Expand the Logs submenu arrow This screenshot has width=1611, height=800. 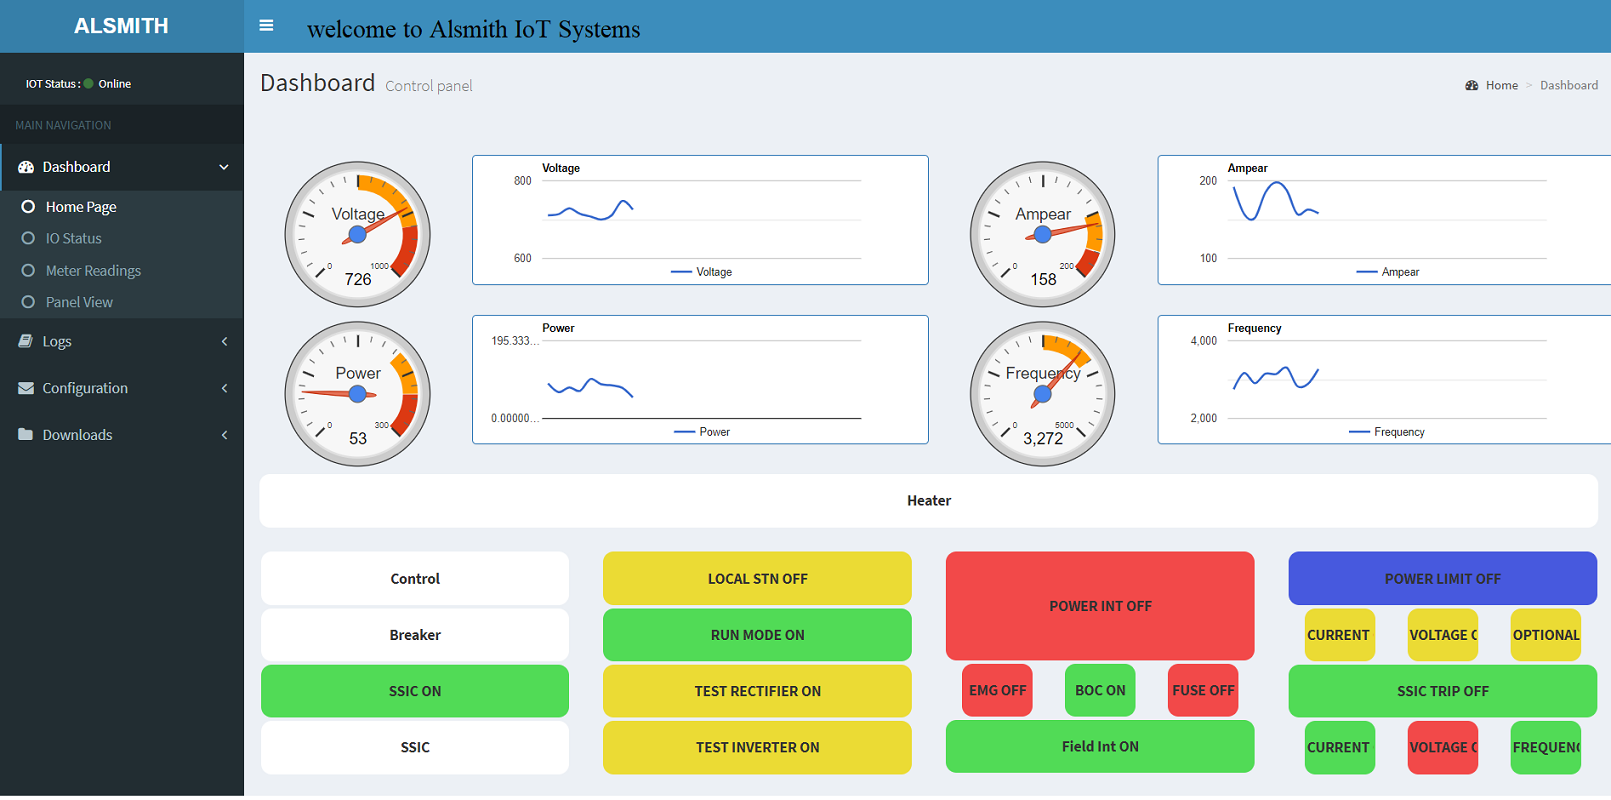tap(224, 342)
